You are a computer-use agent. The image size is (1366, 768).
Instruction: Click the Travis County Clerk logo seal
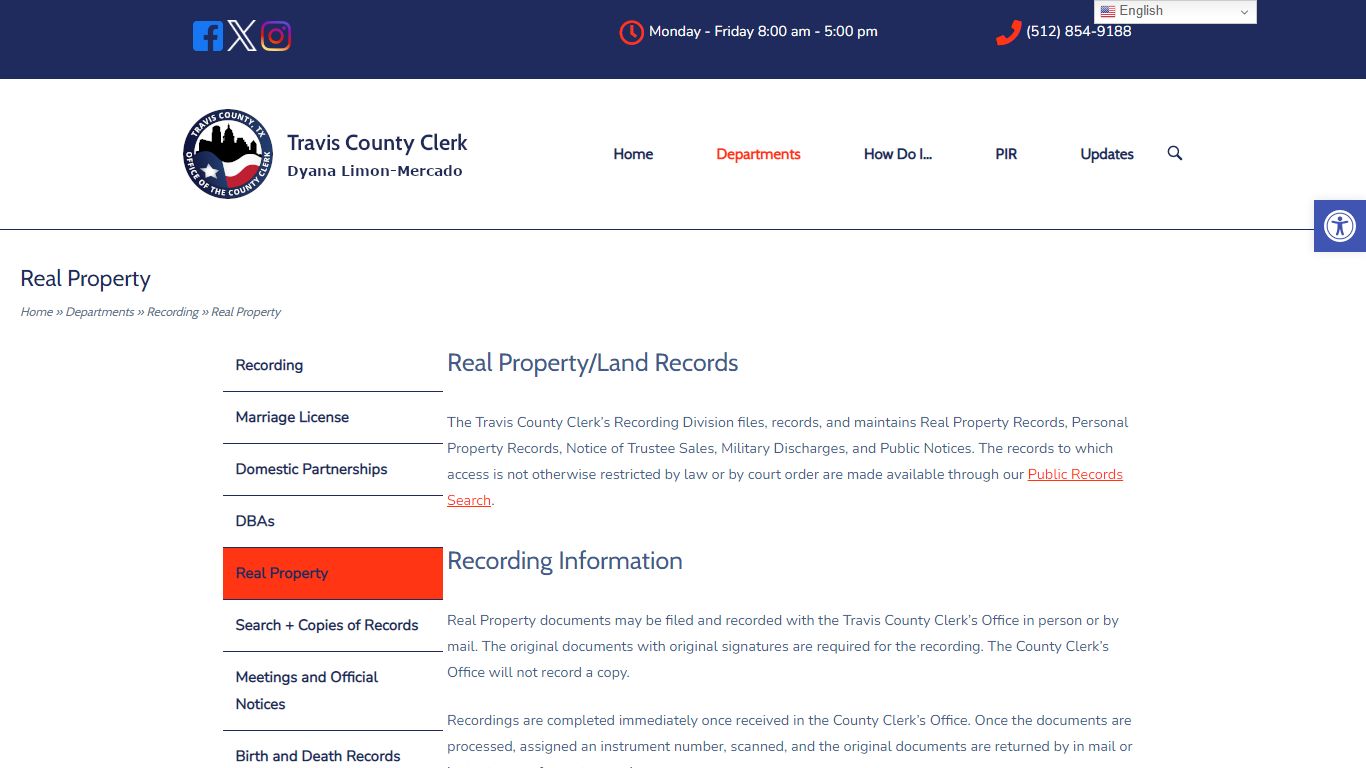pyautogui.click(x=227, y=153)
